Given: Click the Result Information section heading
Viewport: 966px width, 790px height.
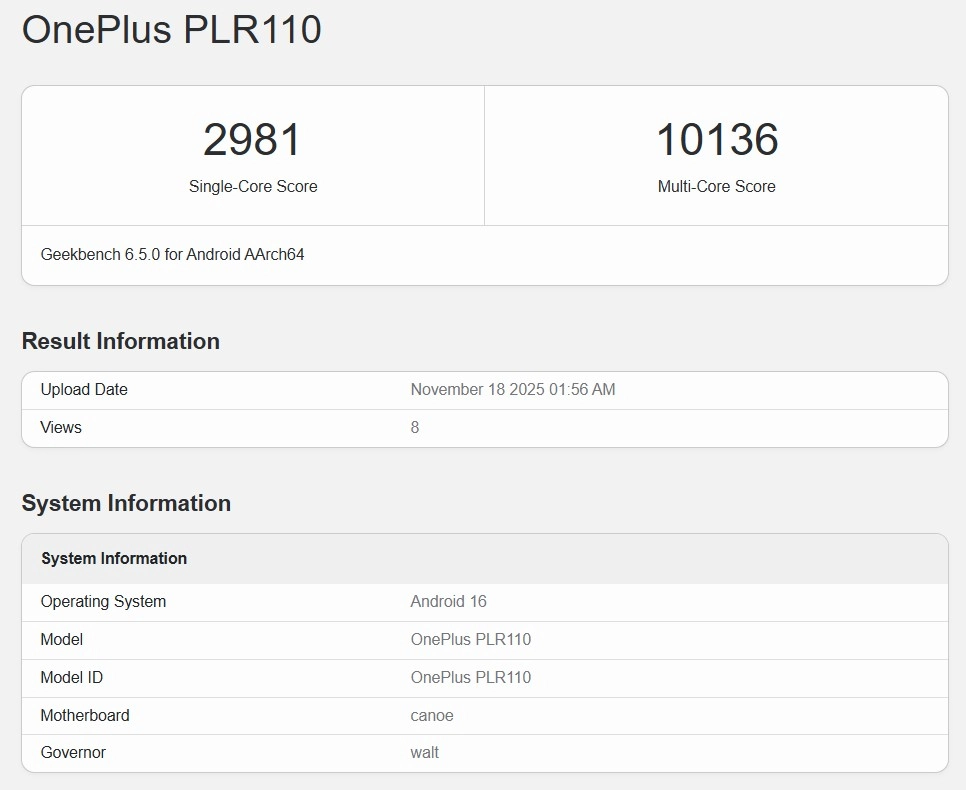Looking at the screenshot, I should (x=120, y=341).
